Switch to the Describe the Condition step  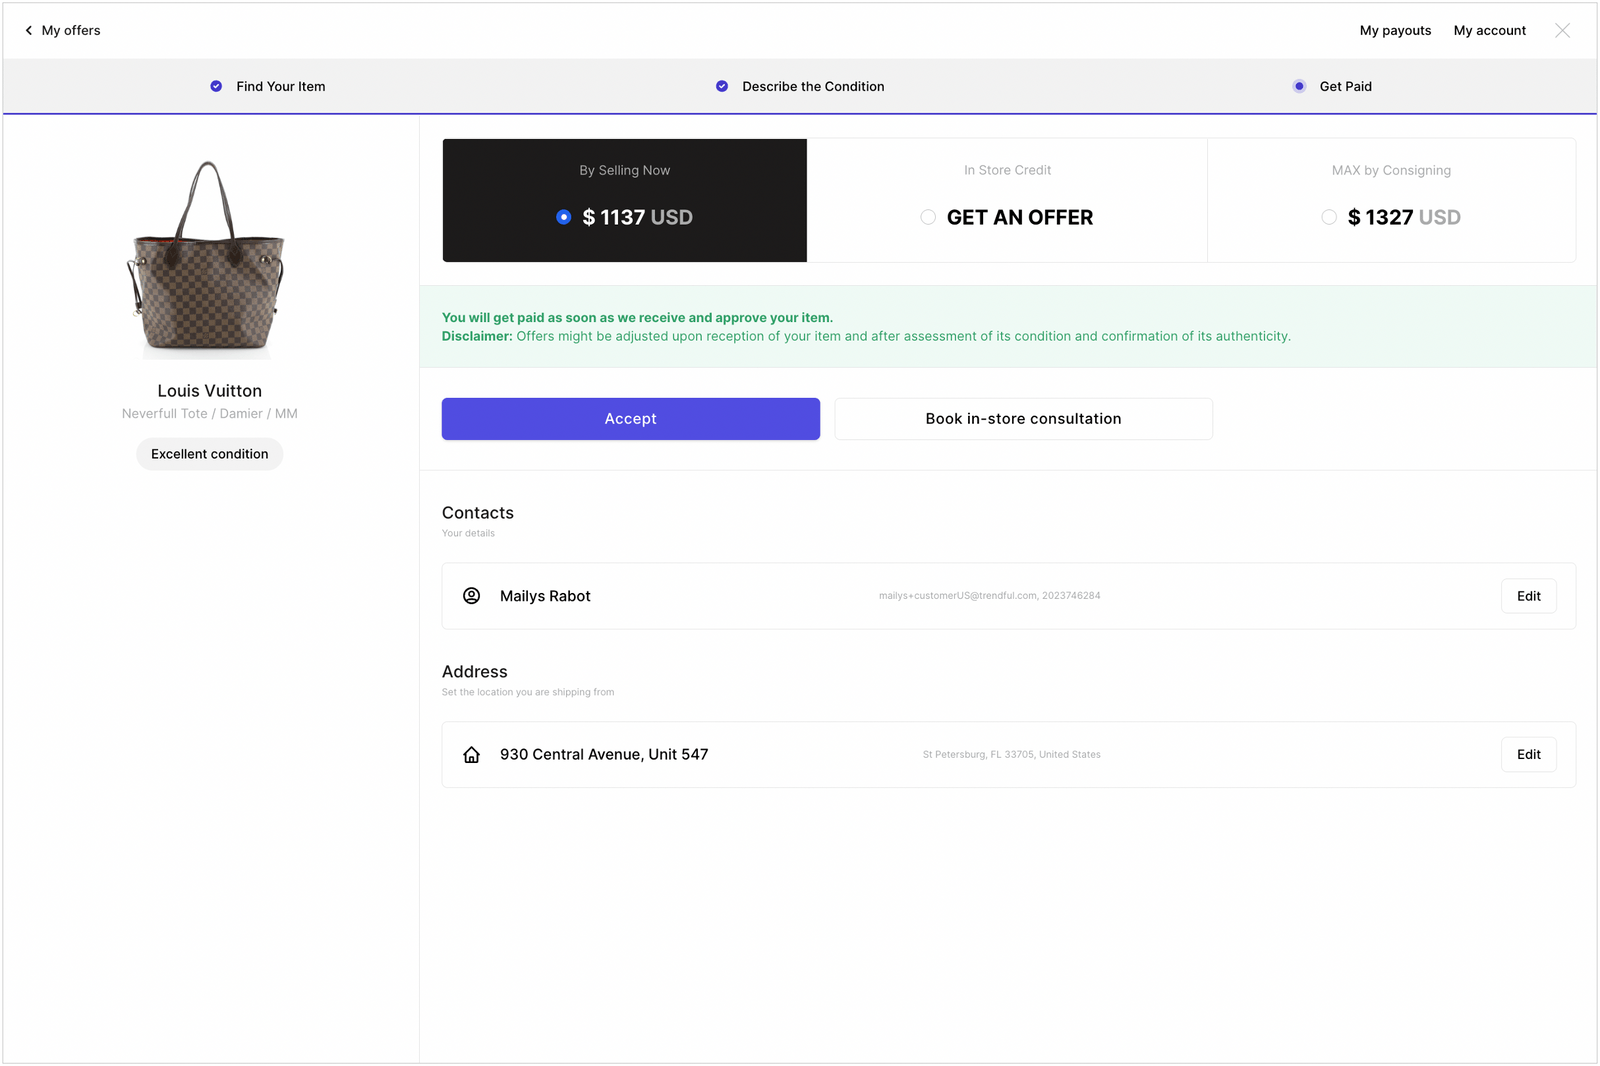tap(812, 86)
